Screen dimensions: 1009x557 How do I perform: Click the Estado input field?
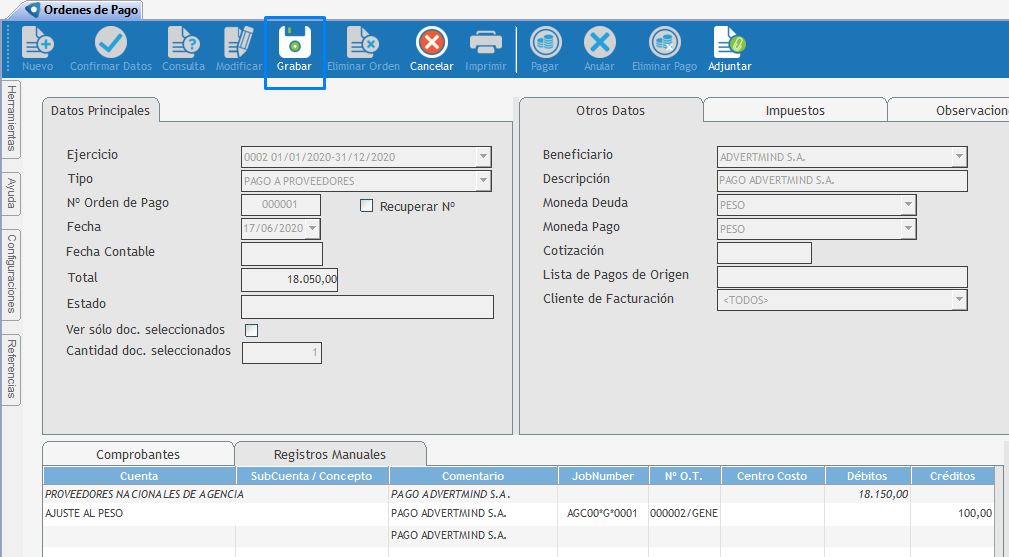click(367, 306)
